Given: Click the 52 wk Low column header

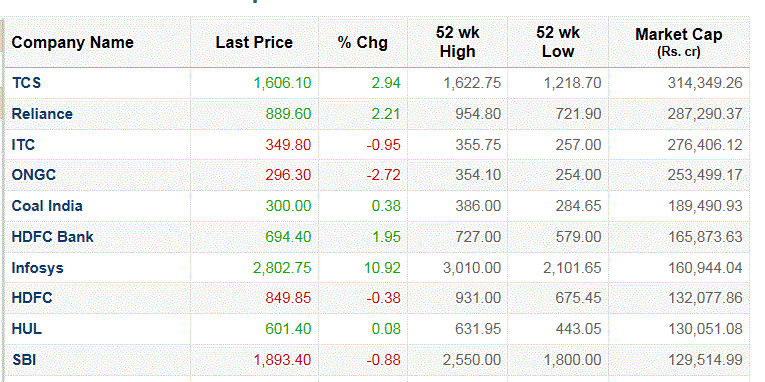Looking at the screenshot, I should 558,42.
